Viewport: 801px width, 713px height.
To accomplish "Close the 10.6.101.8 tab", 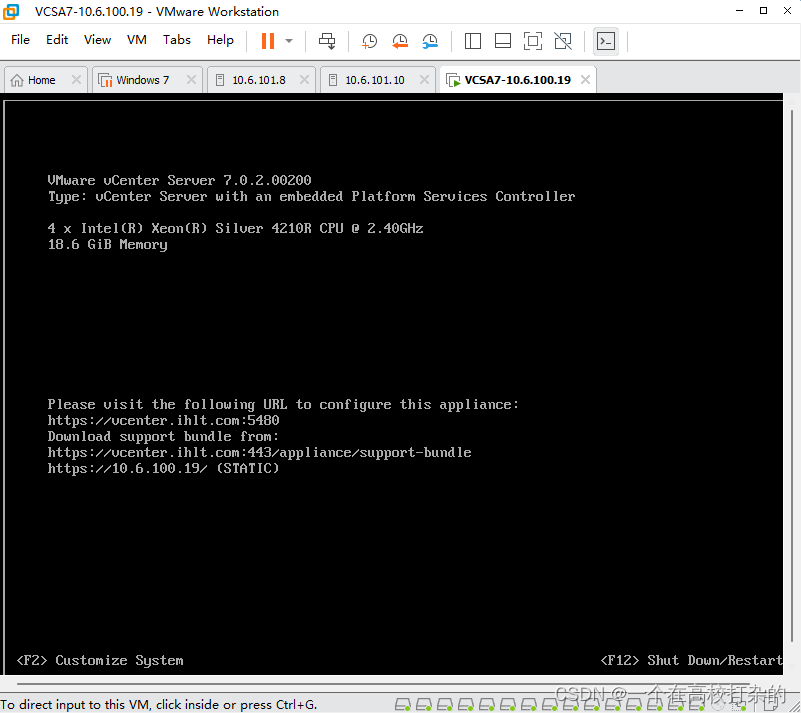I will coord(304,80).
